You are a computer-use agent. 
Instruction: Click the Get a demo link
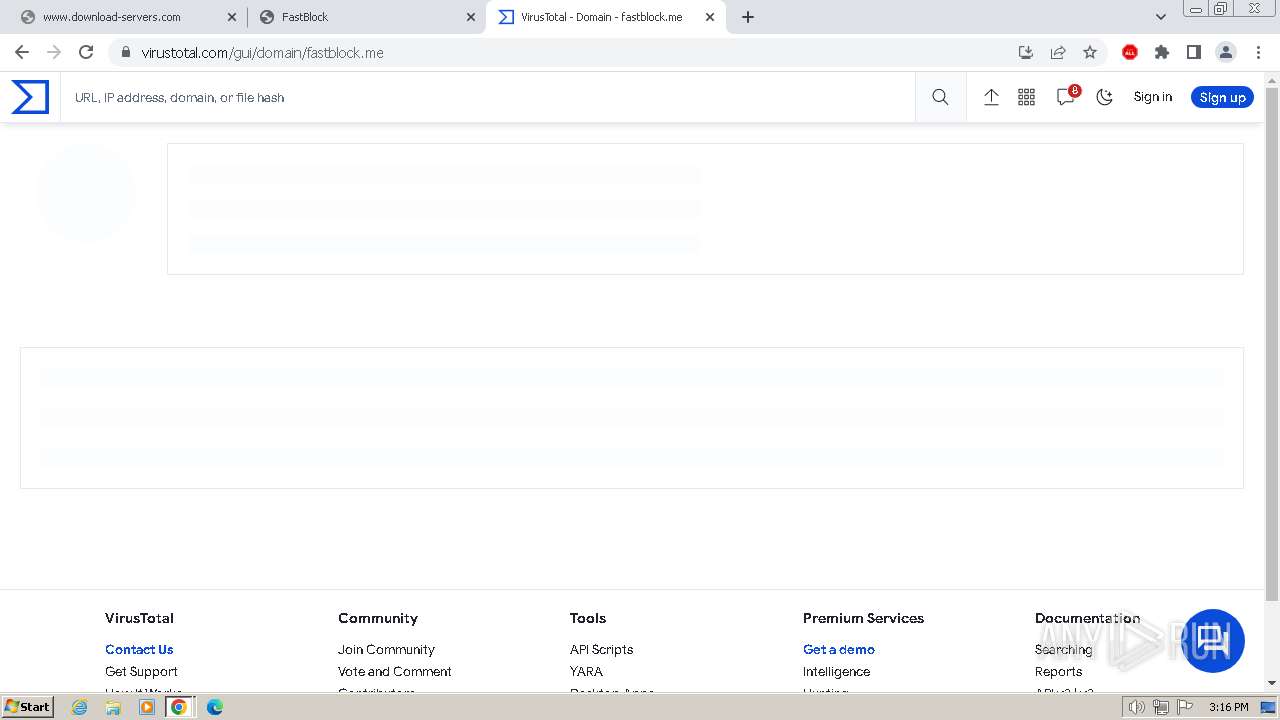[839, 649]
